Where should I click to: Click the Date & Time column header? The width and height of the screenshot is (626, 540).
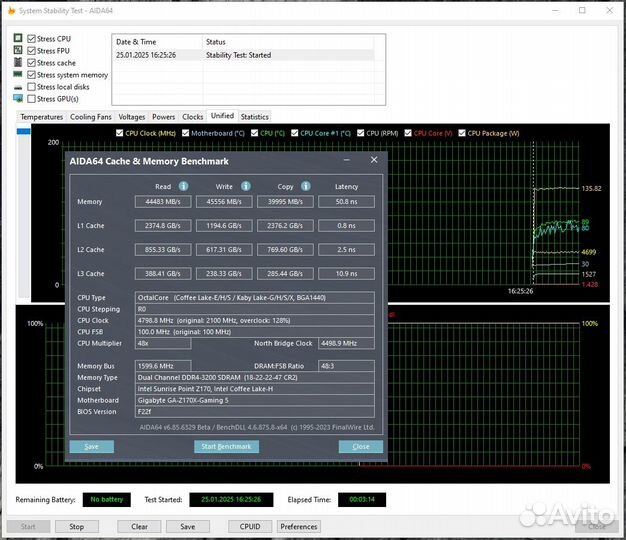coord(157,42)
